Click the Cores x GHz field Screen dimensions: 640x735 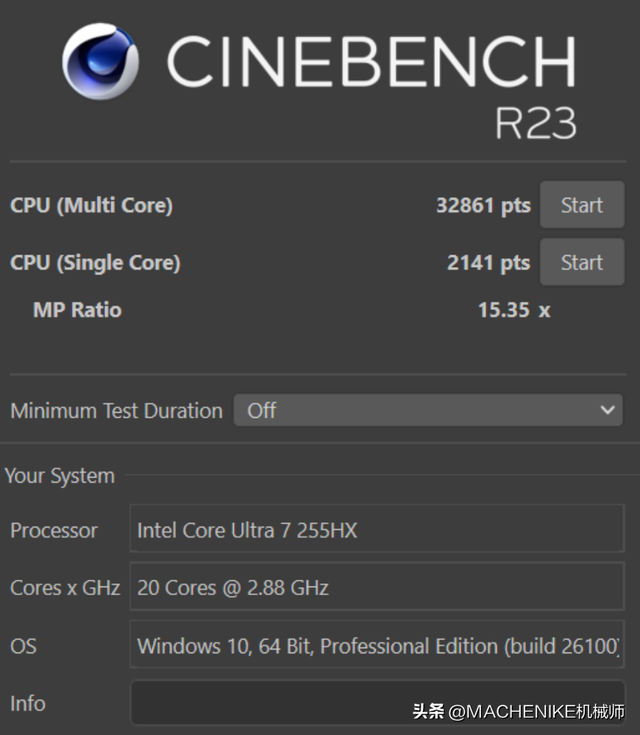(377, 586)
